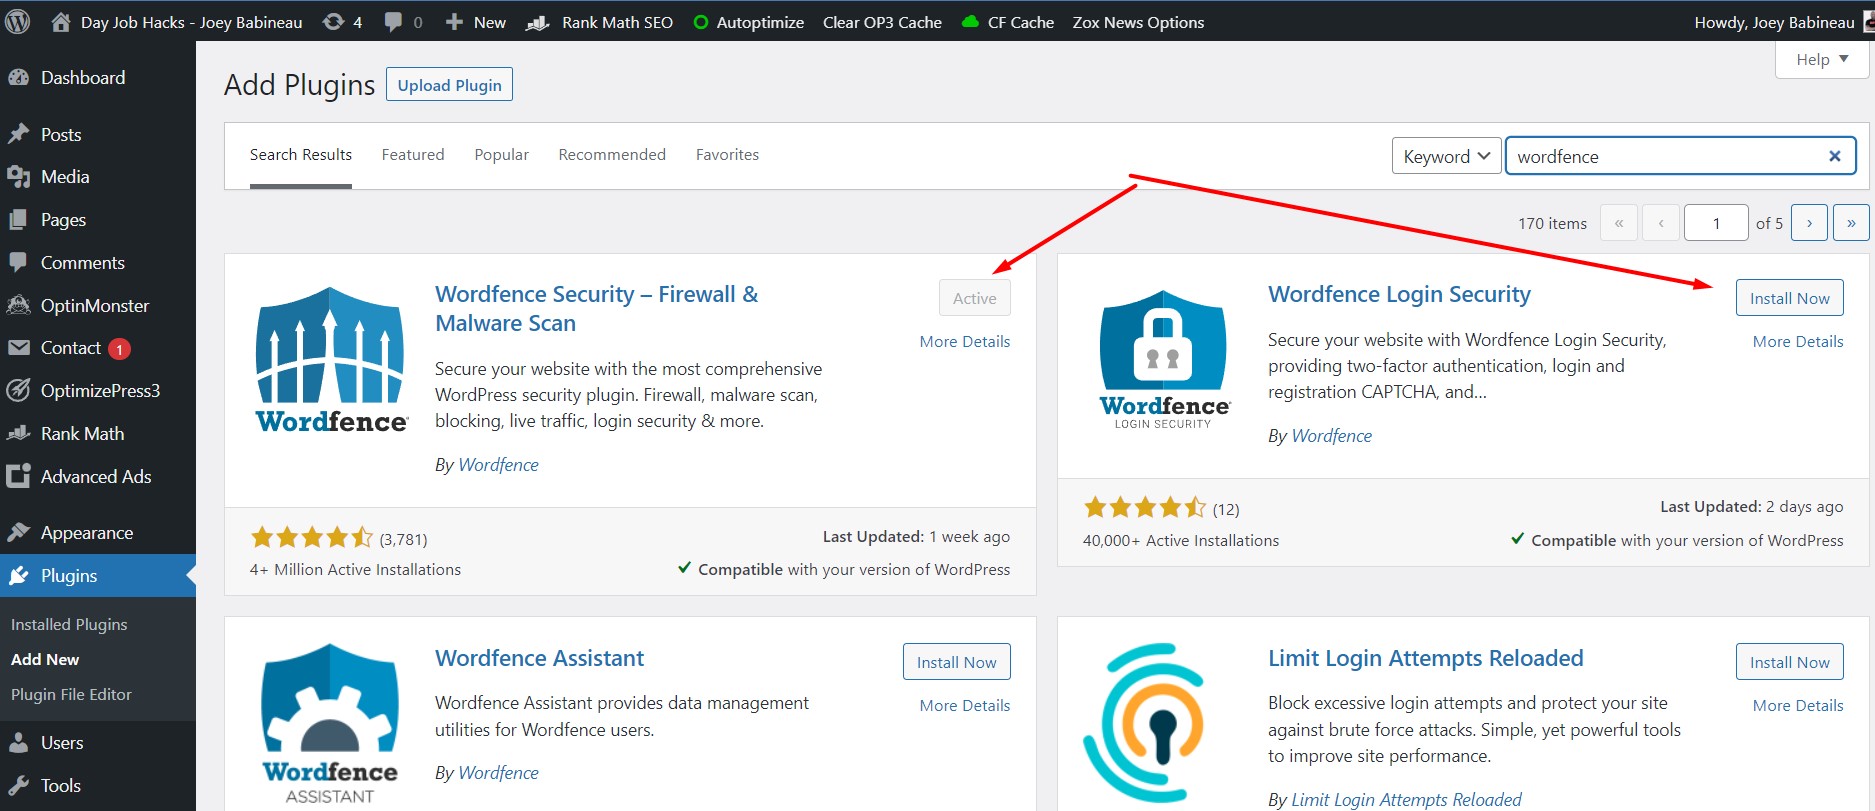Open the Wordfence Login Security title link

1399,294
